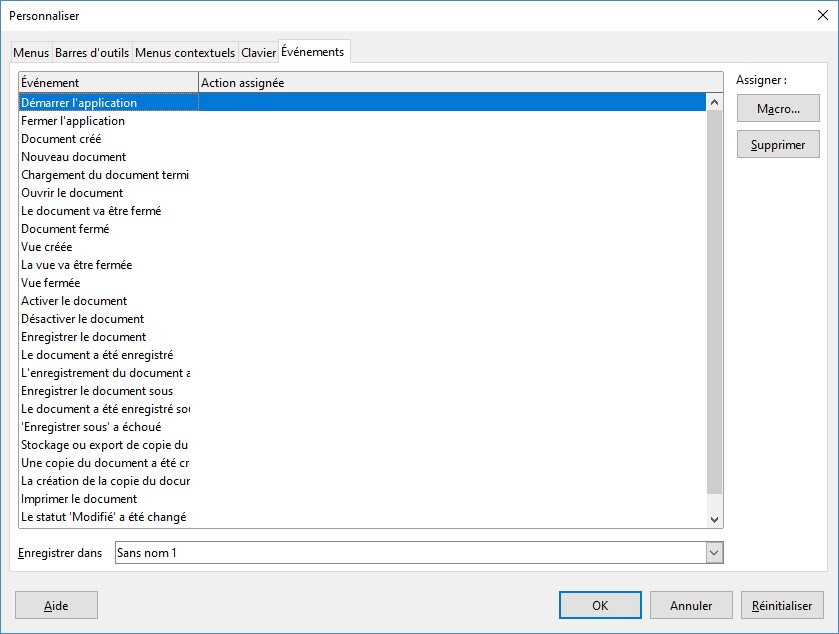Viewport: 839px width, 634px height.
Task: Switch to the Menus tab
Action: point(31,53)
